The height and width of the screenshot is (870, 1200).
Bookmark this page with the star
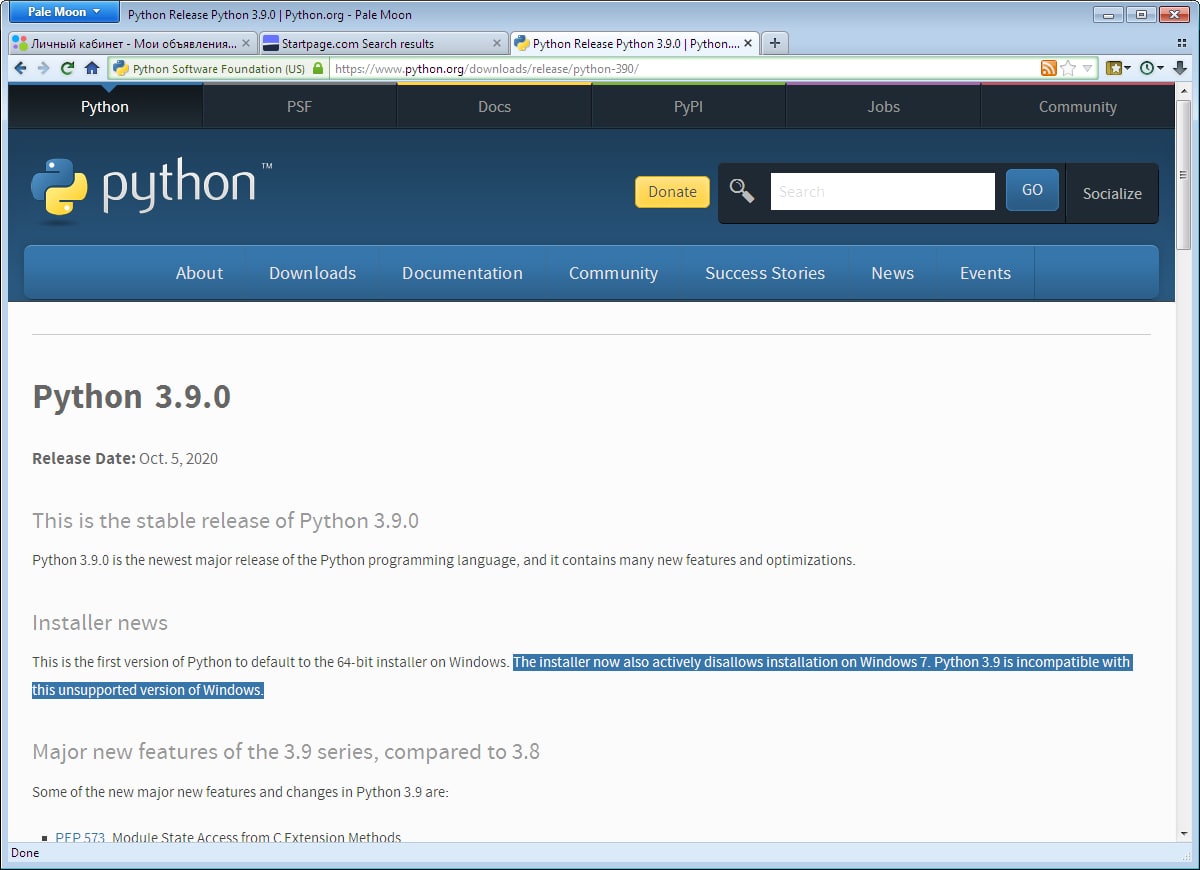pyautogui.click(x=1068, y=68)
